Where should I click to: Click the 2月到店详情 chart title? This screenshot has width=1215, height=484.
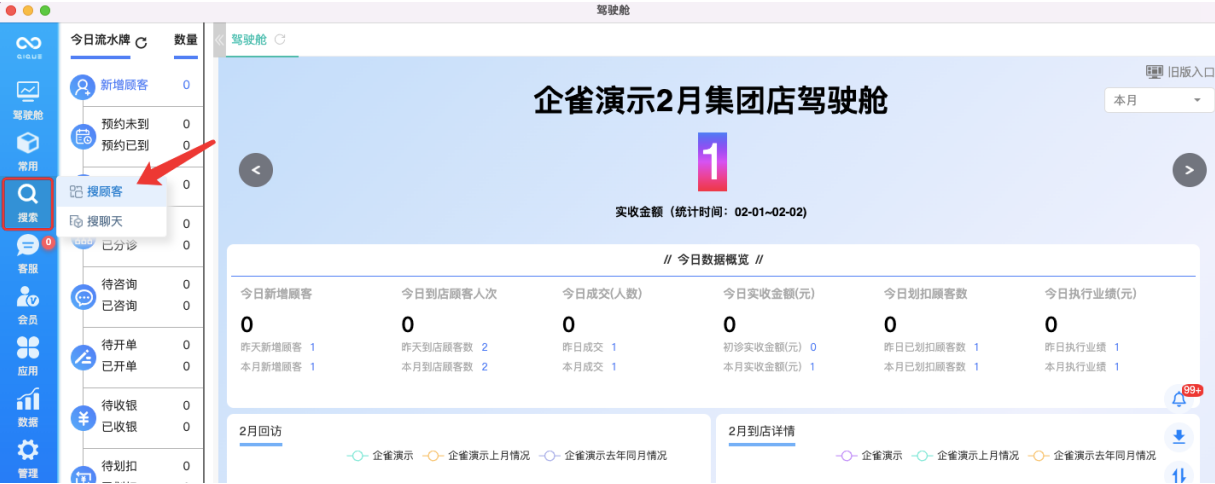[x=762, y=431]
